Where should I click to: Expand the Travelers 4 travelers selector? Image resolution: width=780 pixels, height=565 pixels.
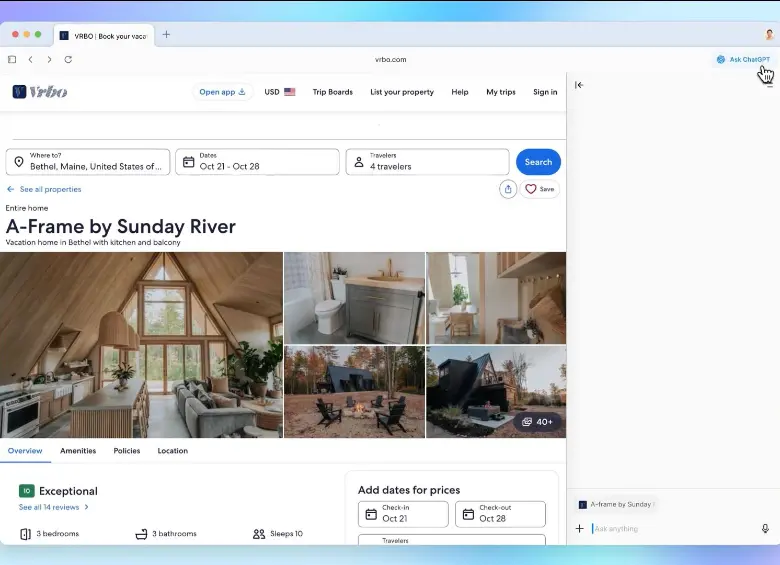(x=427, y=162)
